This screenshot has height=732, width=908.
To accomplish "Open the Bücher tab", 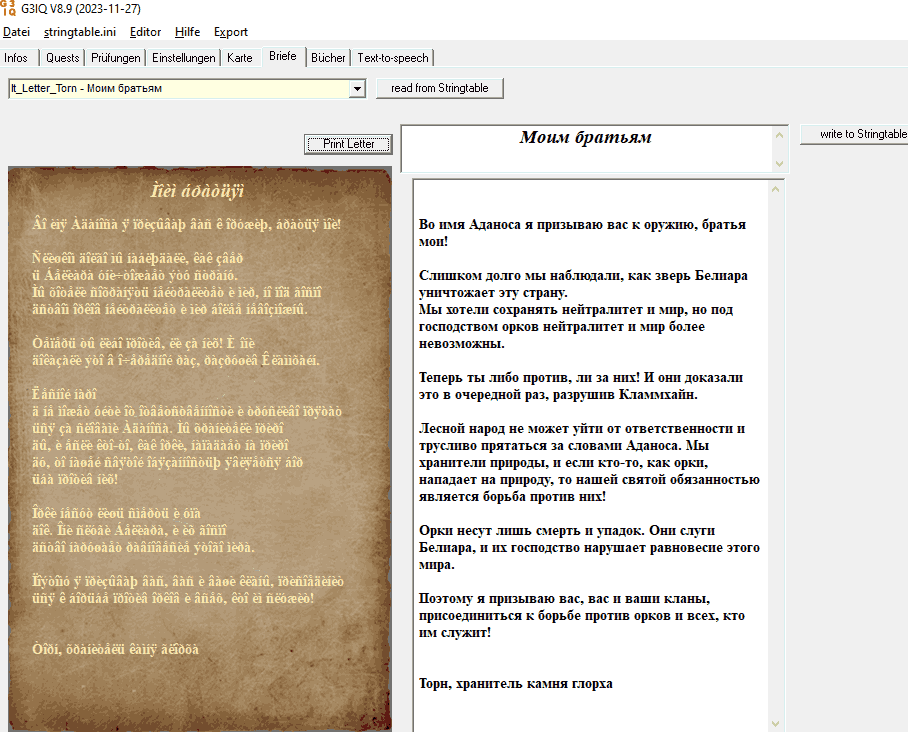I will 328,58.
